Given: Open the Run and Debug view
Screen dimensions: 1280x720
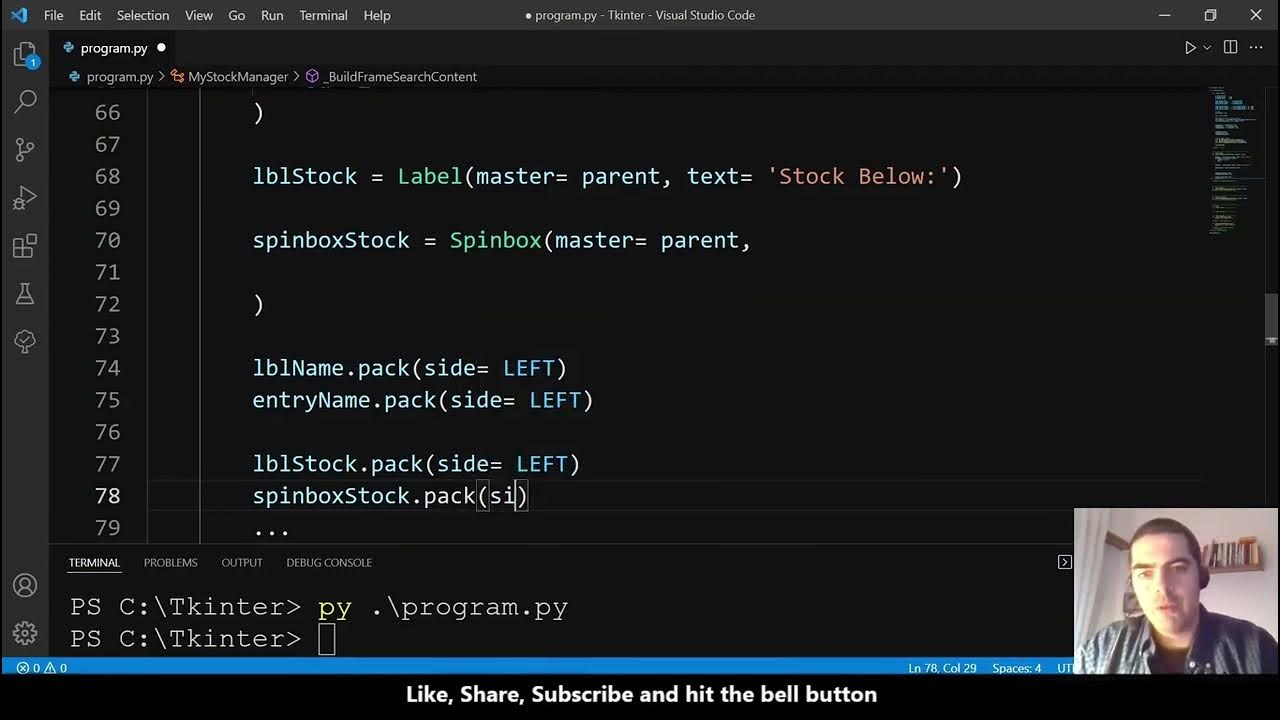Looking at the screenshot, I should click(x=25, y=197).
